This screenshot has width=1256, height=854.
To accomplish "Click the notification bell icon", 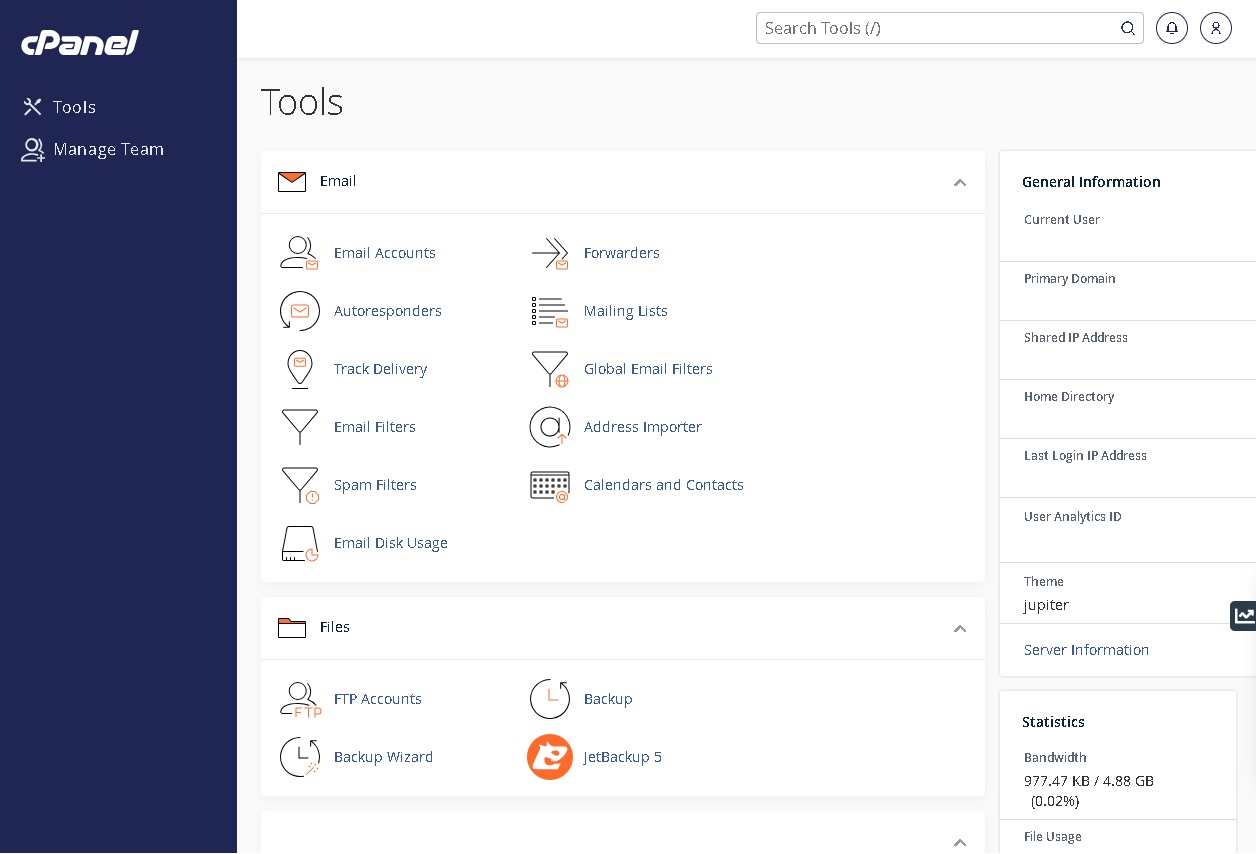I will point(1172,28).
